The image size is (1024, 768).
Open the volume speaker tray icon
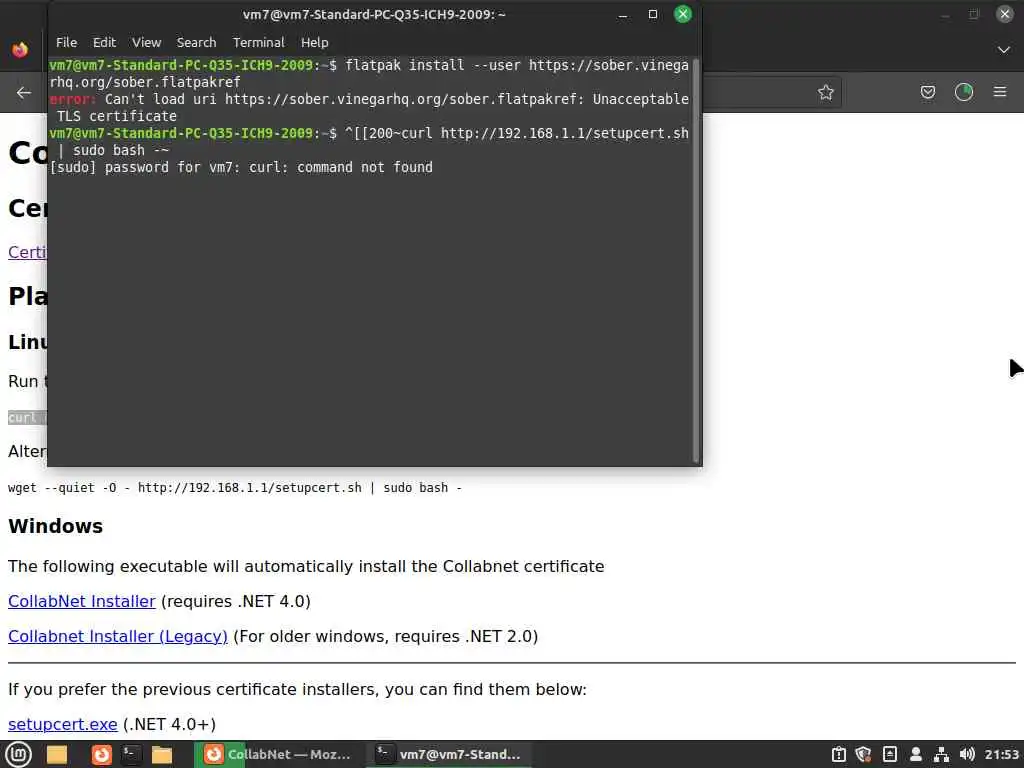coord(967,754)
